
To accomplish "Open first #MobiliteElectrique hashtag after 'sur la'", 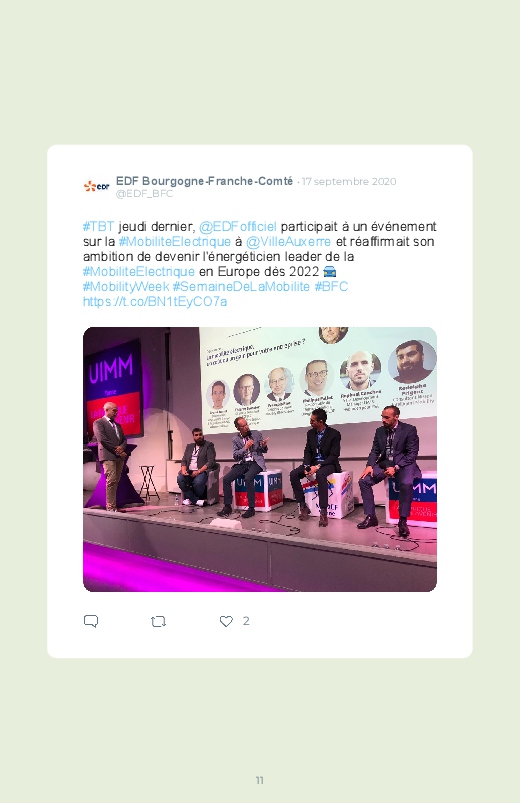I will 175,241.
